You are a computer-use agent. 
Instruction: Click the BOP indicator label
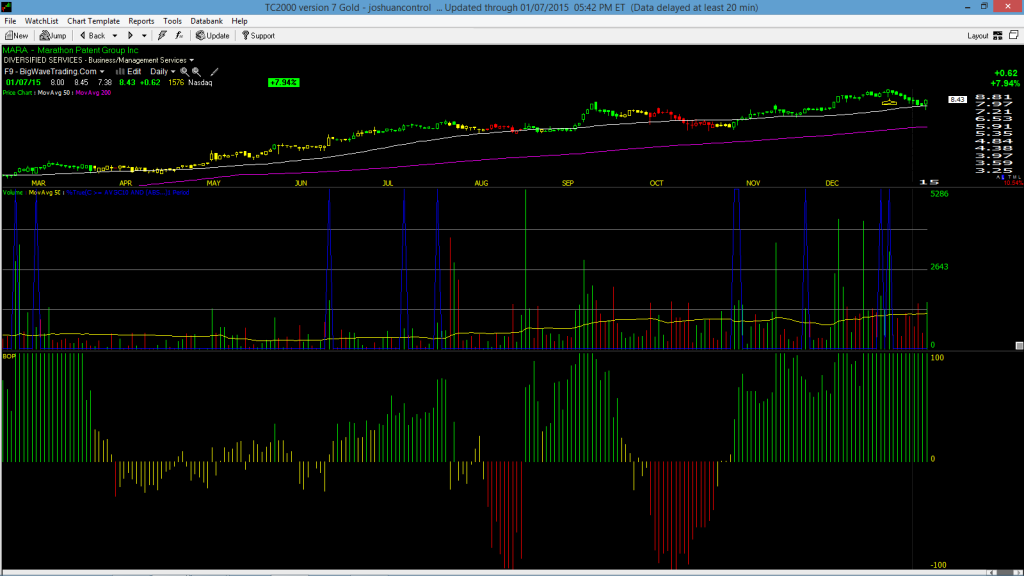click(x=9, y=356)
